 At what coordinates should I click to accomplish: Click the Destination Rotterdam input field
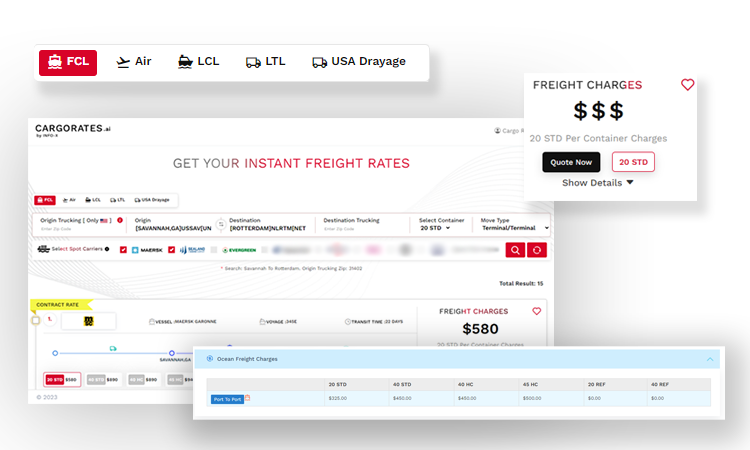[x=268, y=229]
